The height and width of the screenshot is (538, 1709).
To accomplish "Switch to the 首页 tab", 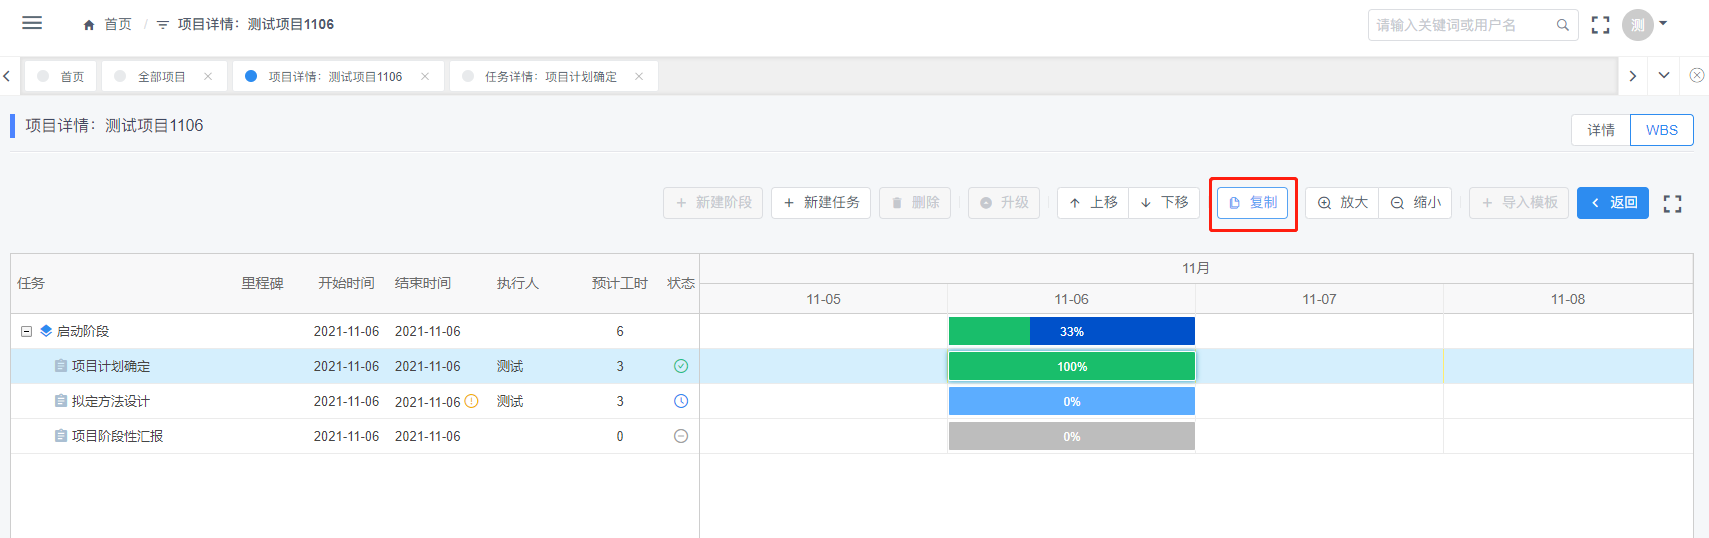I will click(61, 76).
